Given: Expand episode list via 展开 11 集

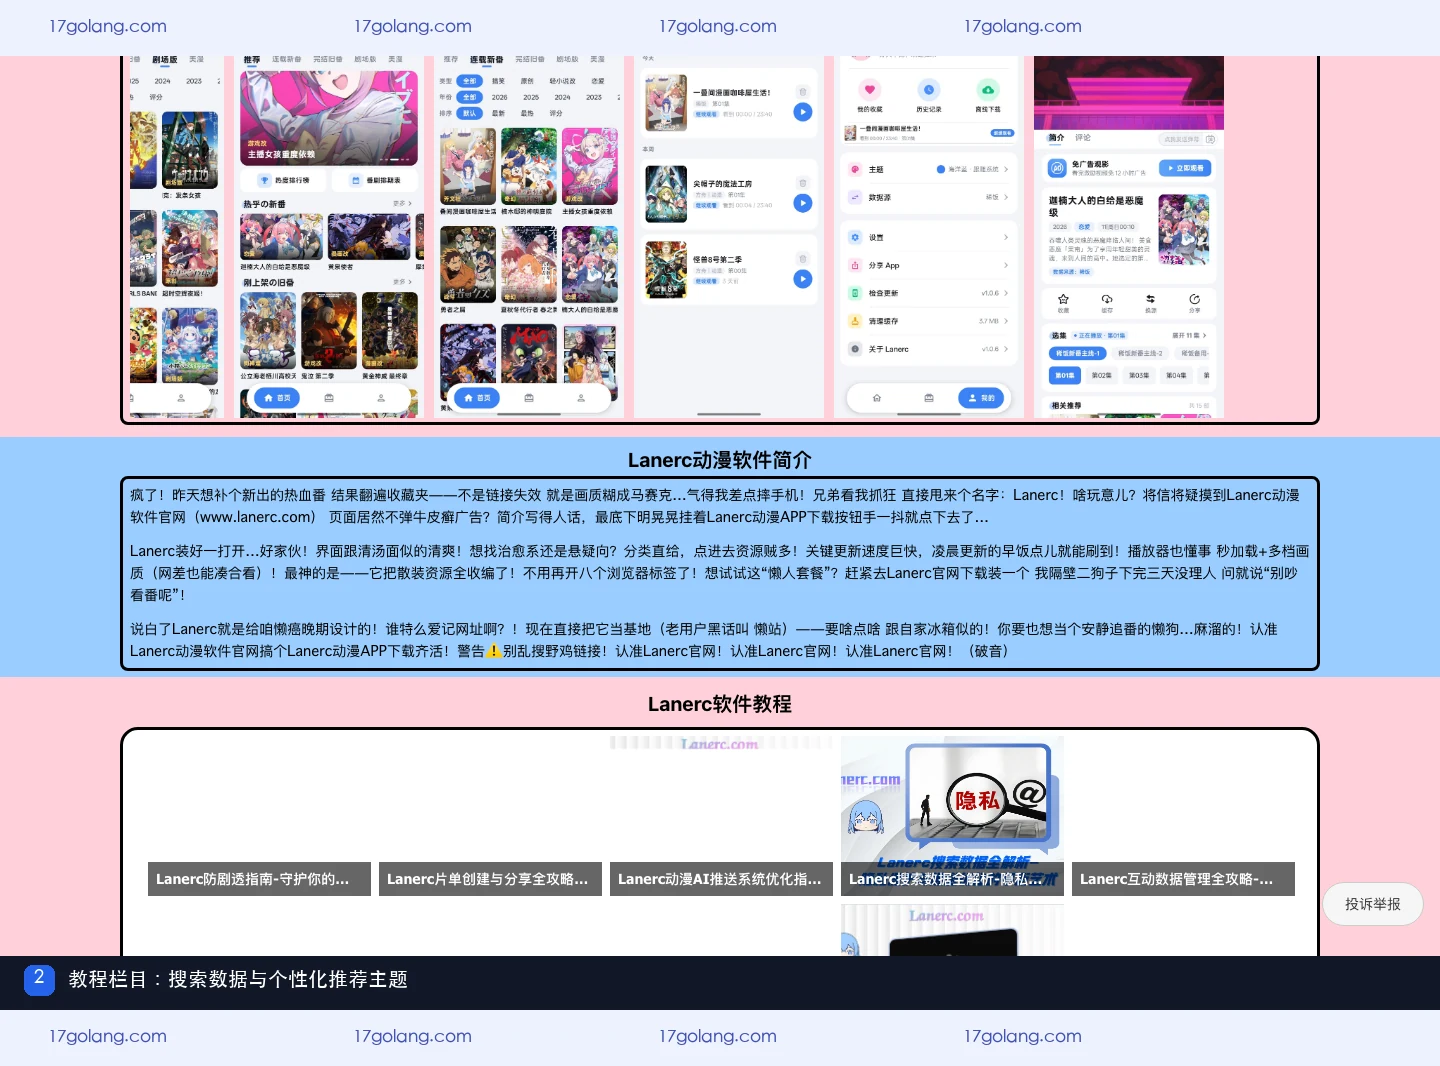Looking at the screenshot, I should pos(1190,335).
